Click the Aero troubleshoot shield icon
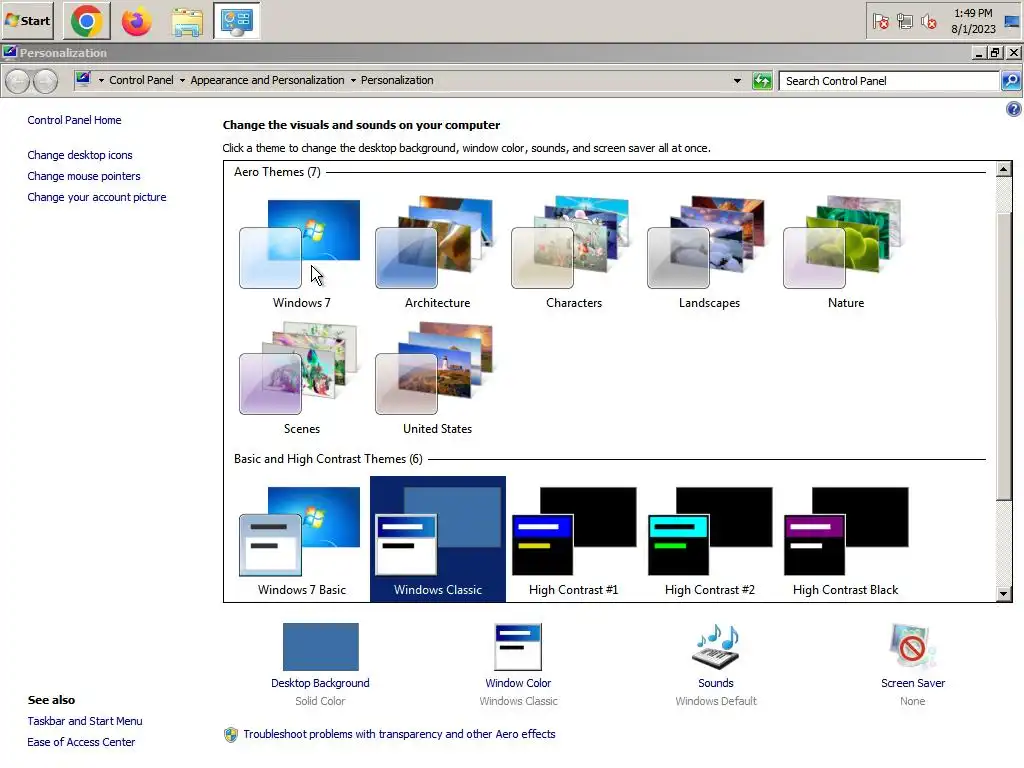This screenshot has height=768, width=1024. coord(231,735)
